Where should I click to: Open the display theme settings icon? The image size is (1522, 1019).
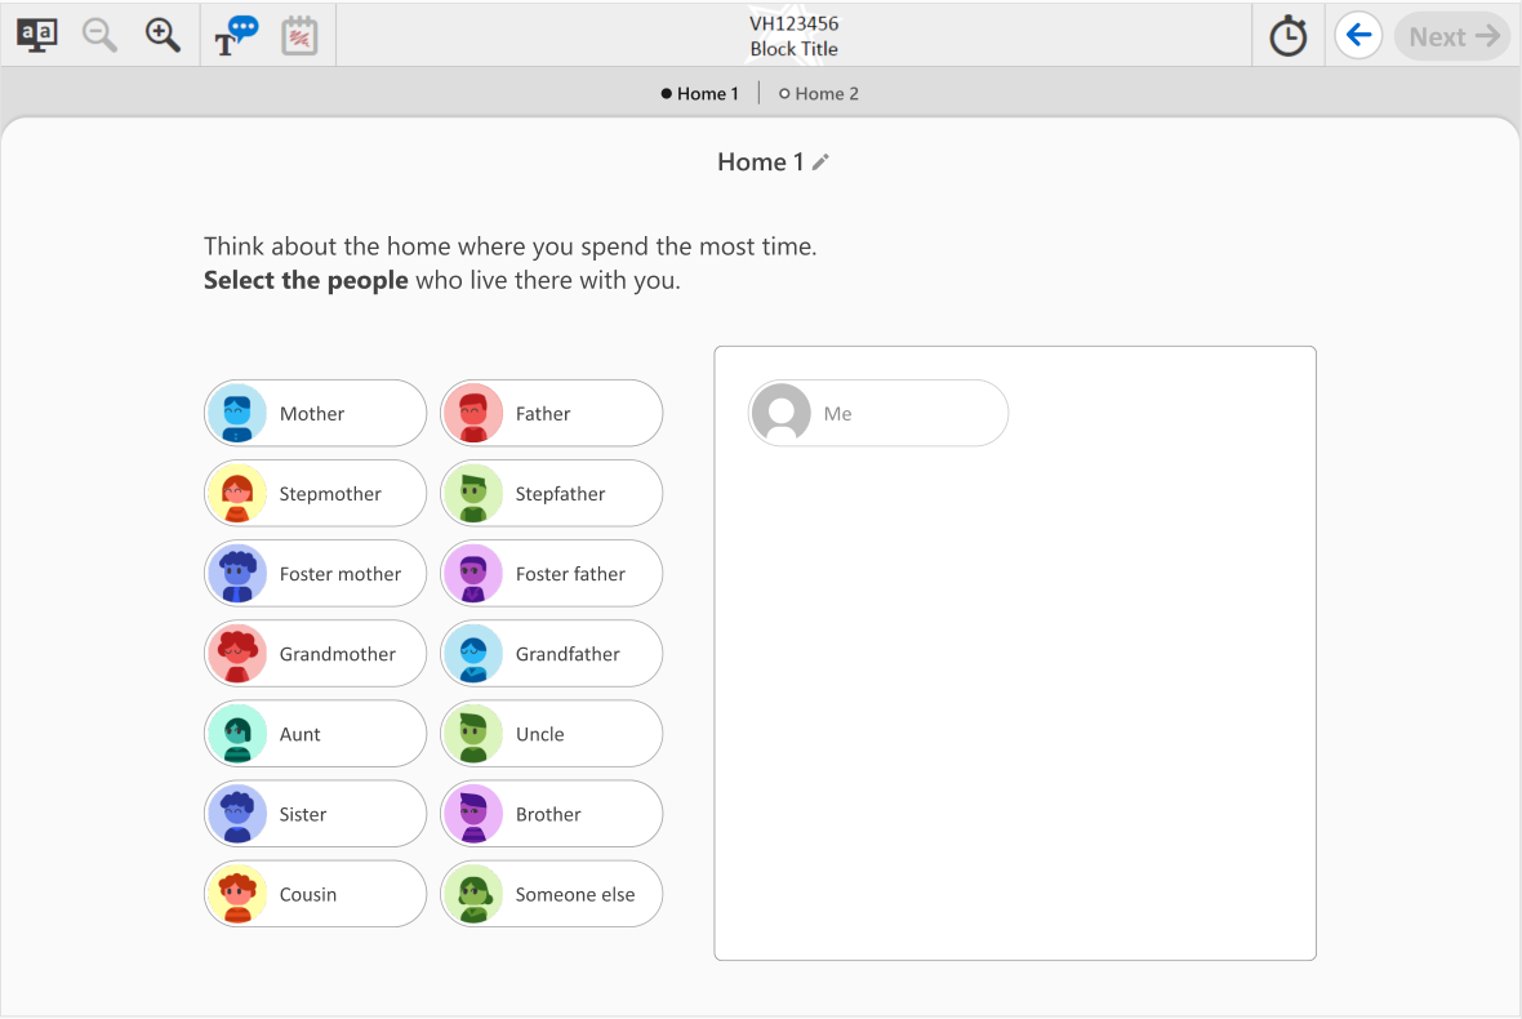(x=37, y=36)
